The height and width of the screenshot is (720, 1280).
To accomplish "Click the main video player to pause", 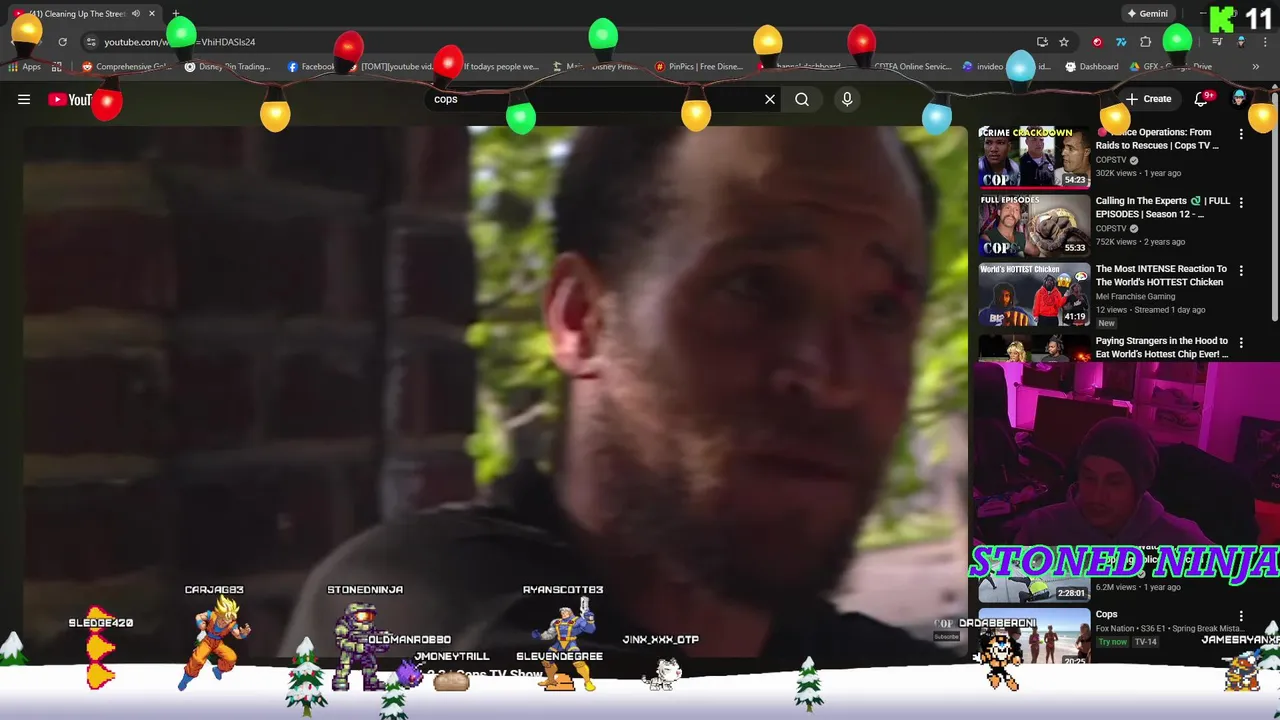I will (x=495, y=390).
